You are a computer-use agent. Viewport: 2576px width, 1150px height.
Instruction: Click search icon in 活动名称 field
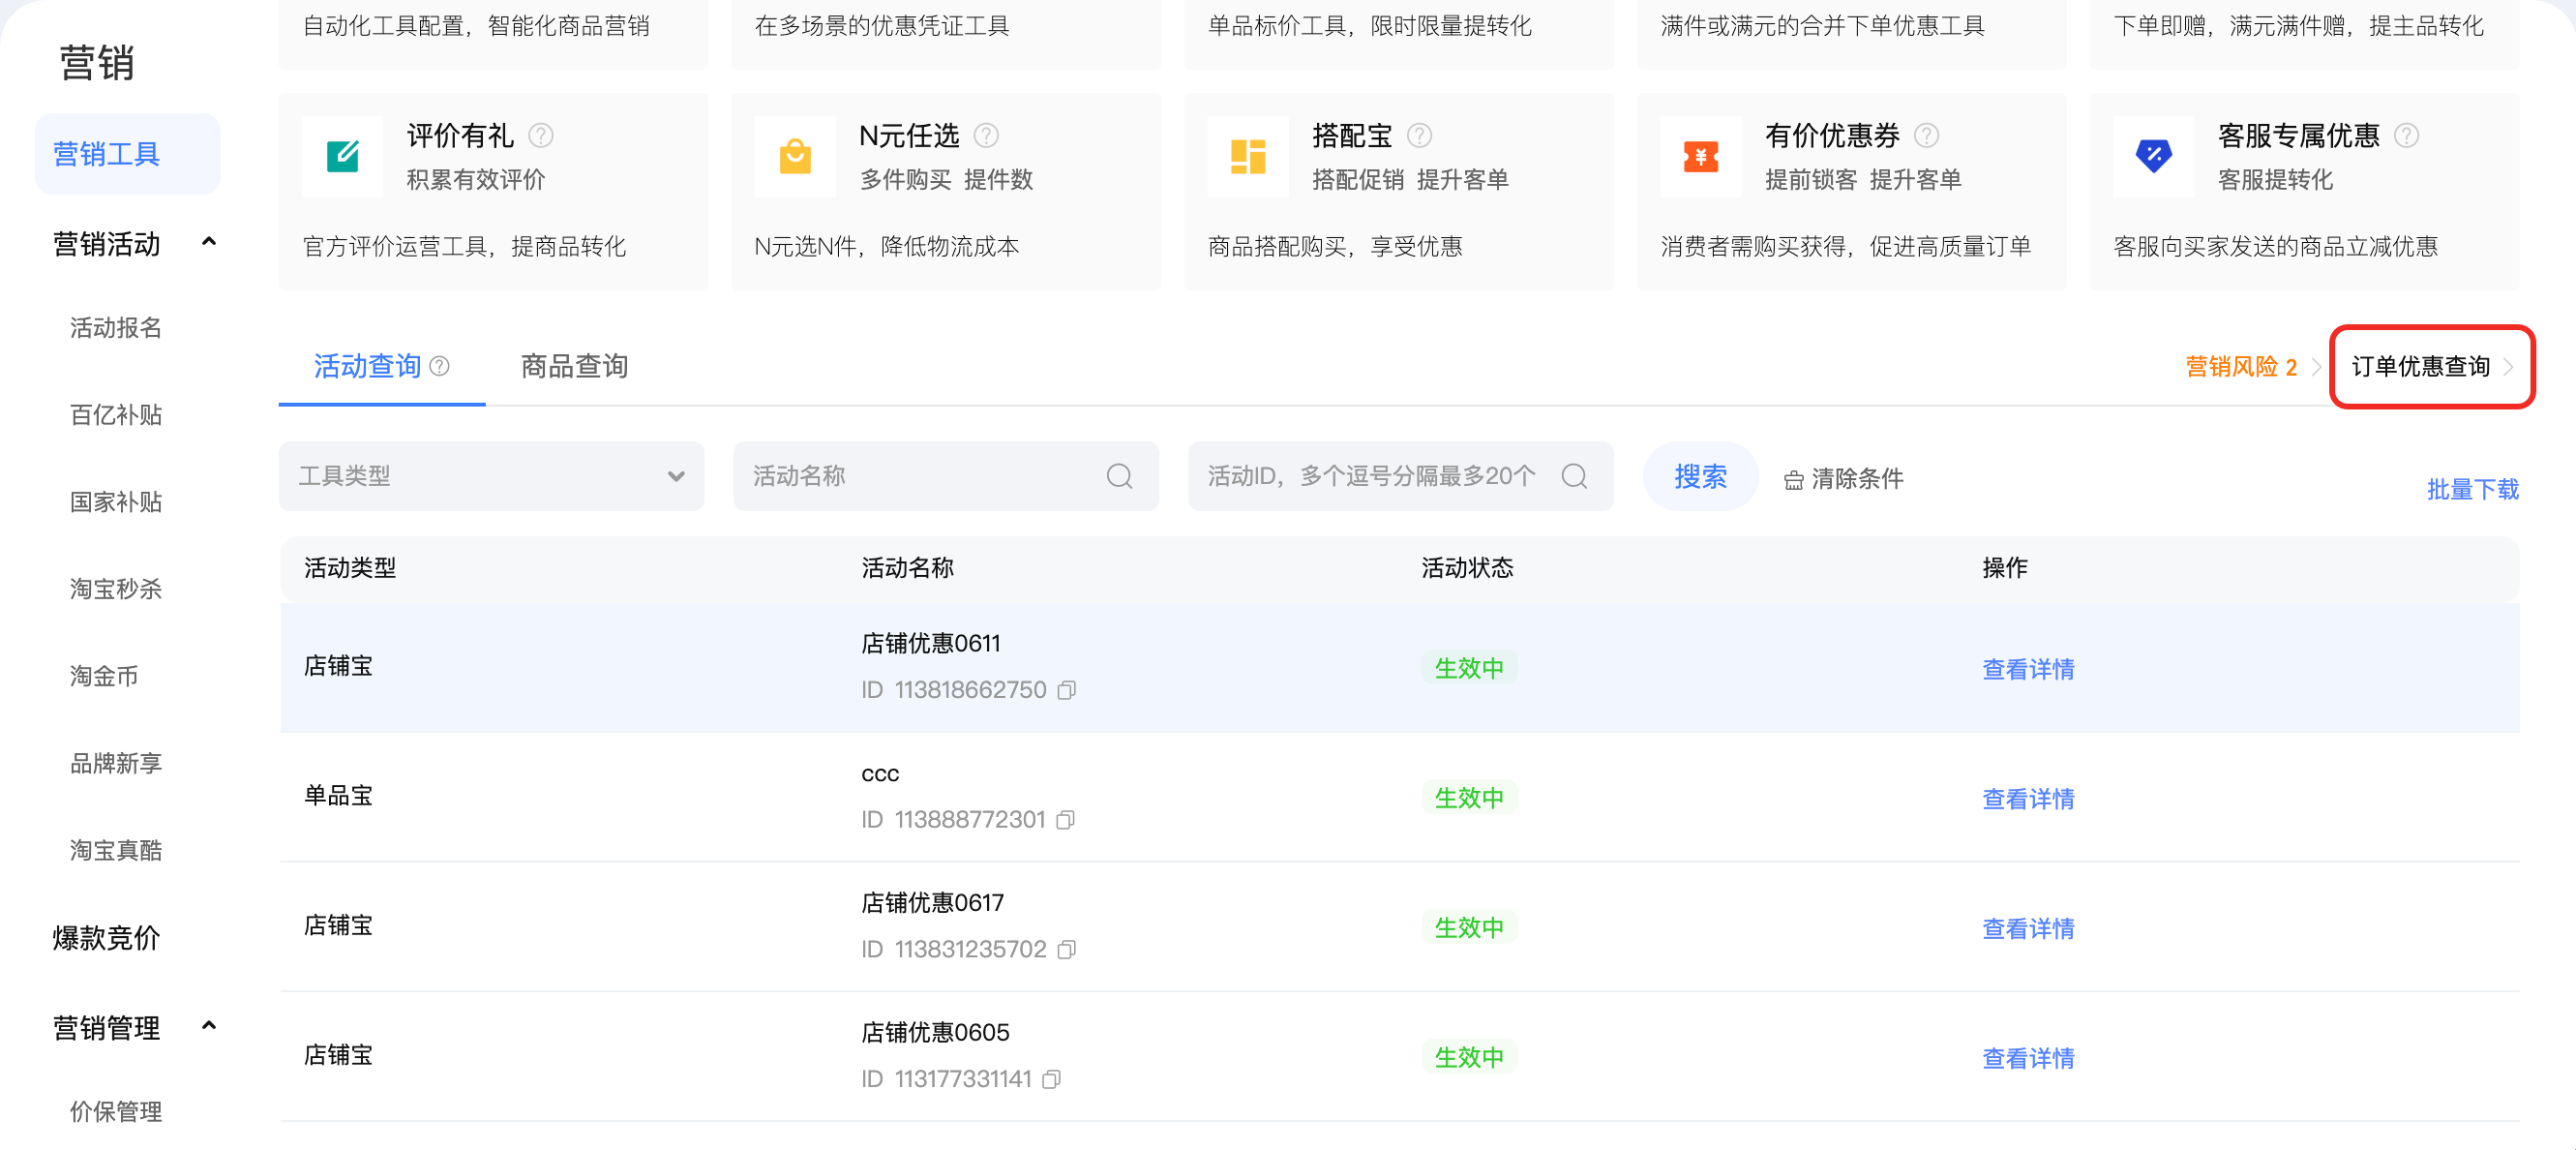(1120, 476)
